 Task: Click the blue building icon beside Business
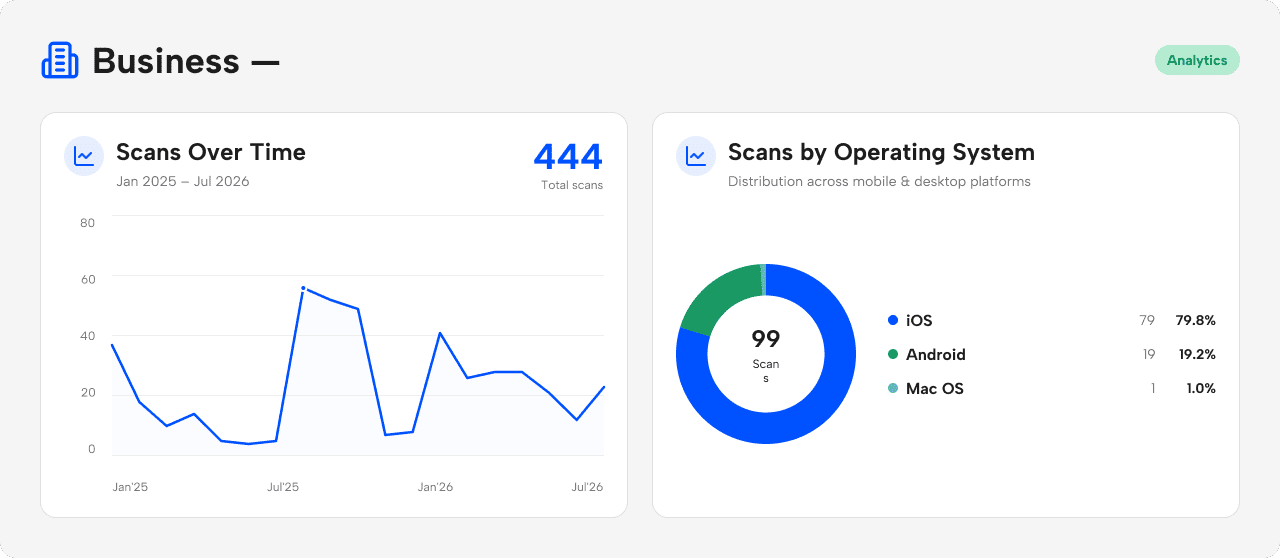coord(59,60)
